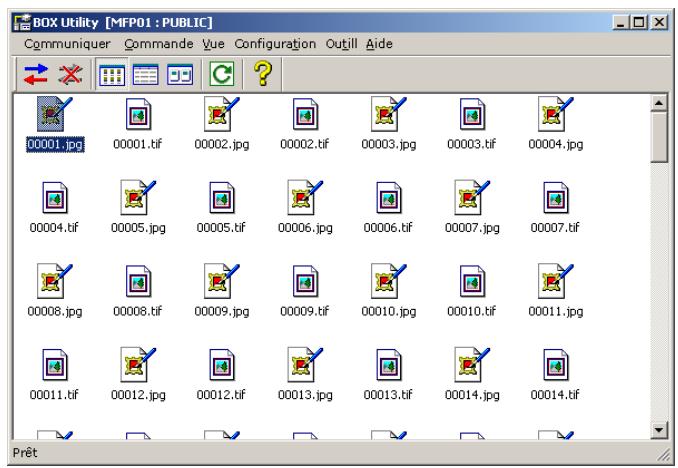
Task: Select the 00003.jpg file icon
Action: [388, 114]
